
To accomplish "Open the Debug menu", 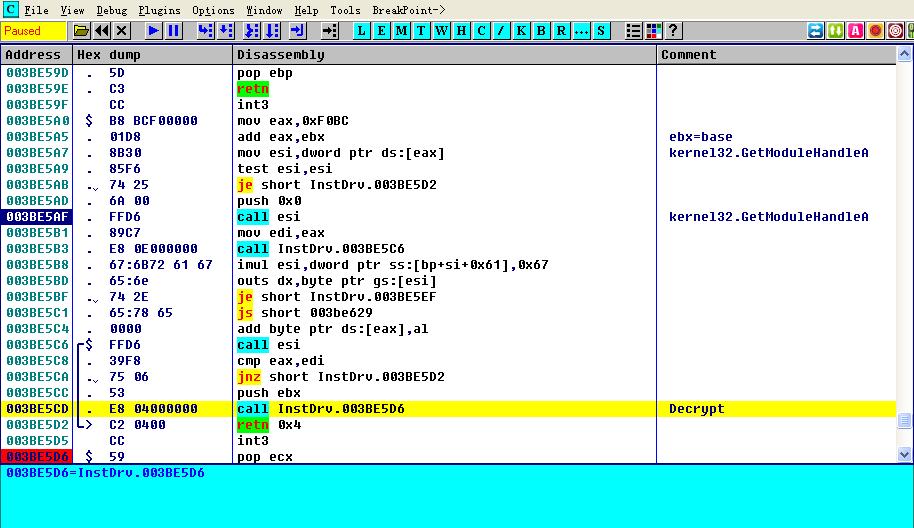I will [111, 10].
